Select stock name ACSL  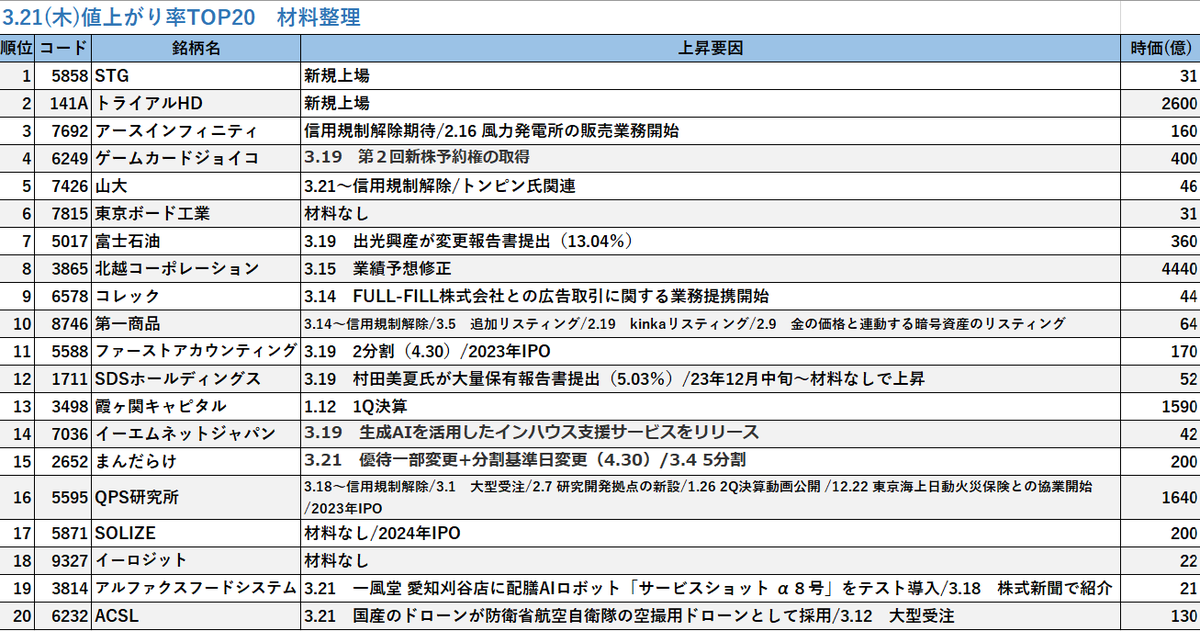click(196, 615)
